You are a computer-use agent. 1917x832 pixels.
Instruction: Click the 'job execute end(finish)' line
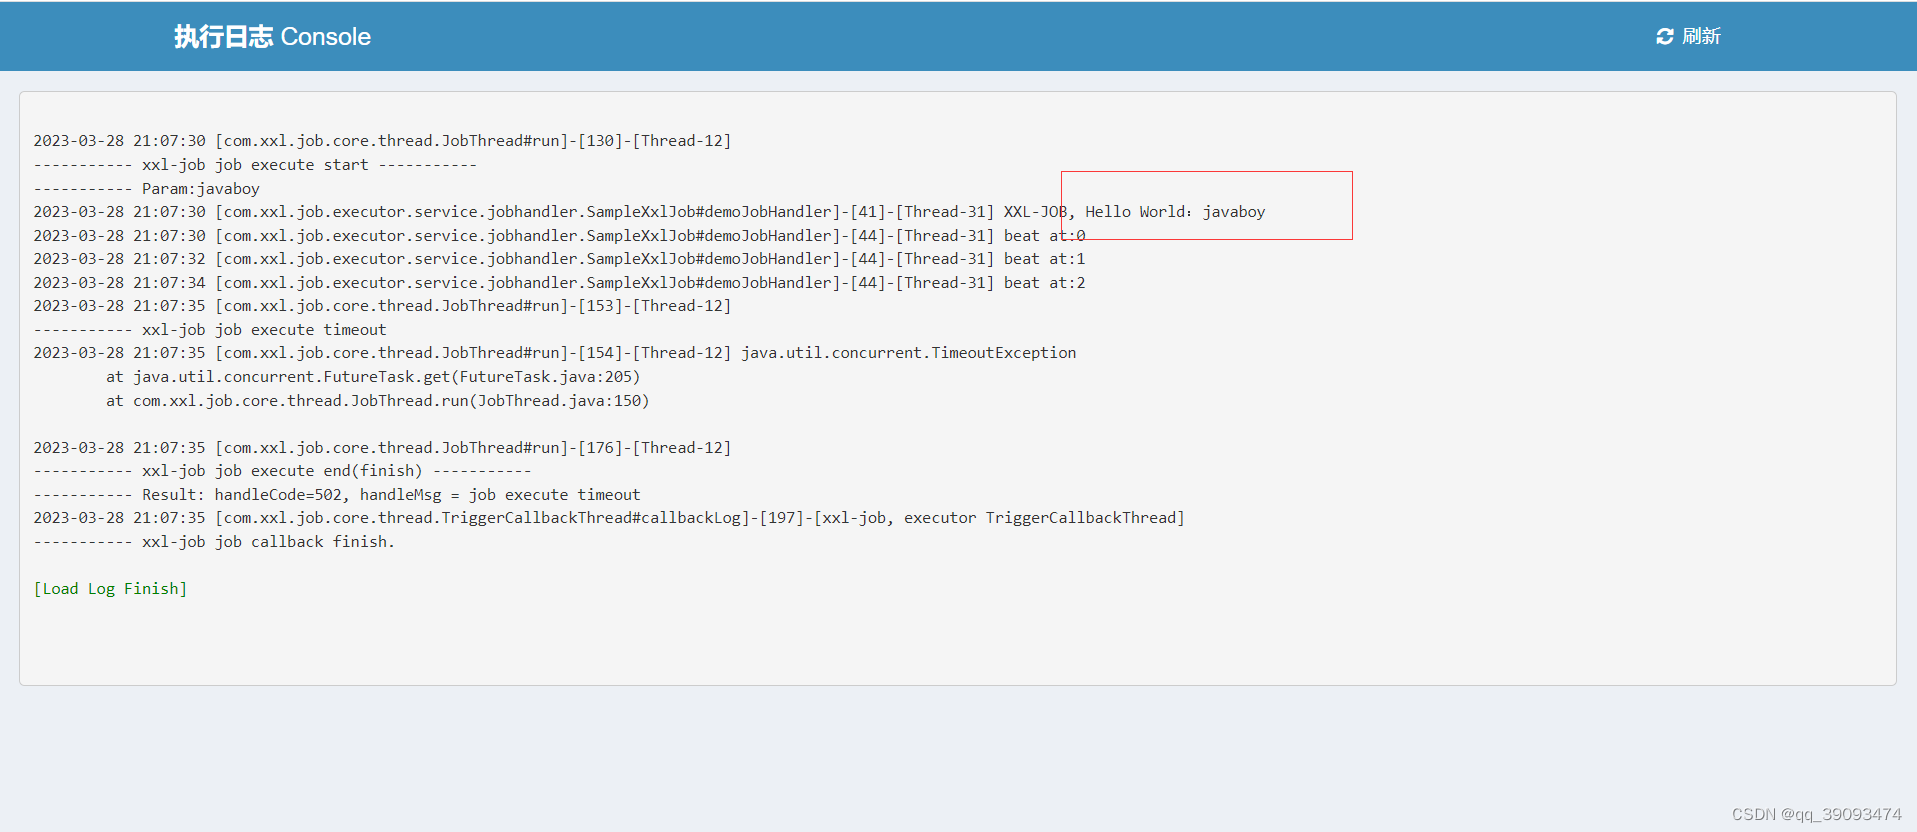point(282,471)
